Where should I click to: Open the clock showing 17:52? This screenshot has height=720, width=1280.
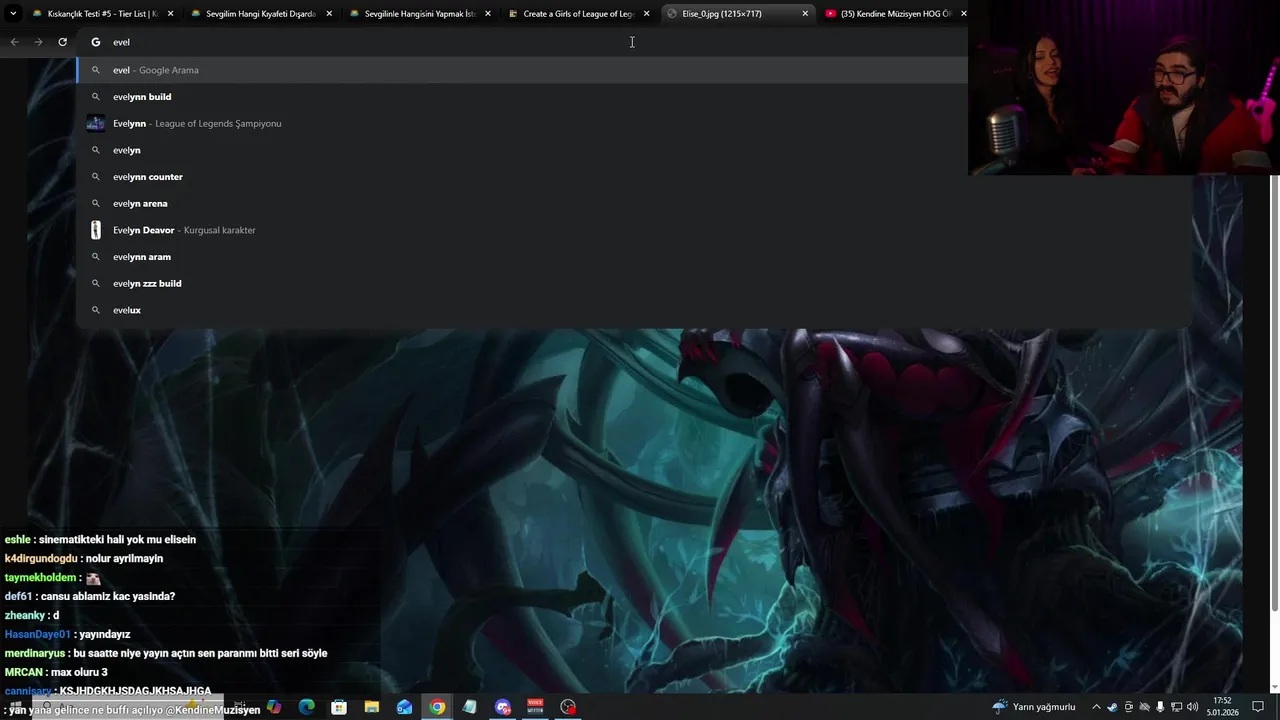[x=1222, y=707]
